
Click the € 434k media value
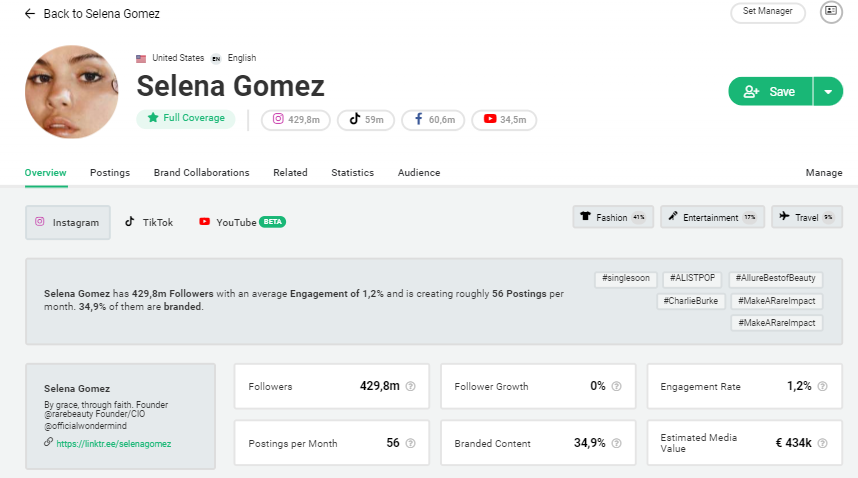(793, 443)
